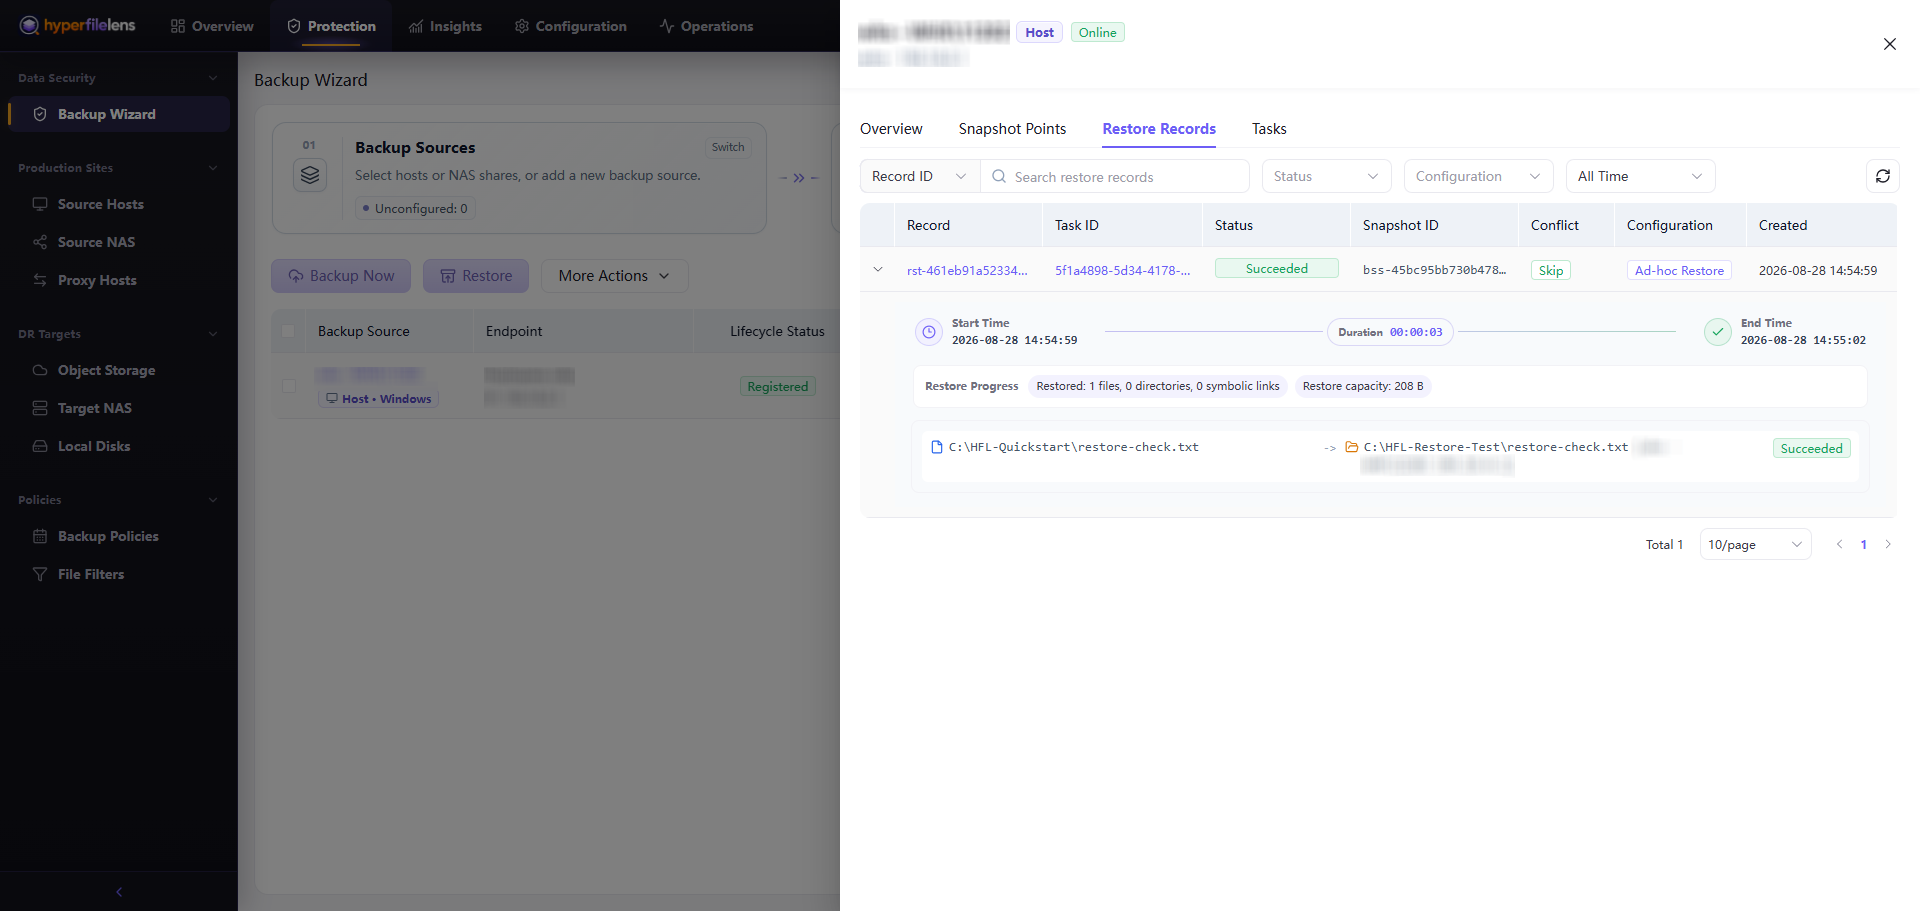Image resolution: width=1920 pixels, height=911 pixels.
Task: Open record link rst-461eb91a52334
Action: click(967, 270)
